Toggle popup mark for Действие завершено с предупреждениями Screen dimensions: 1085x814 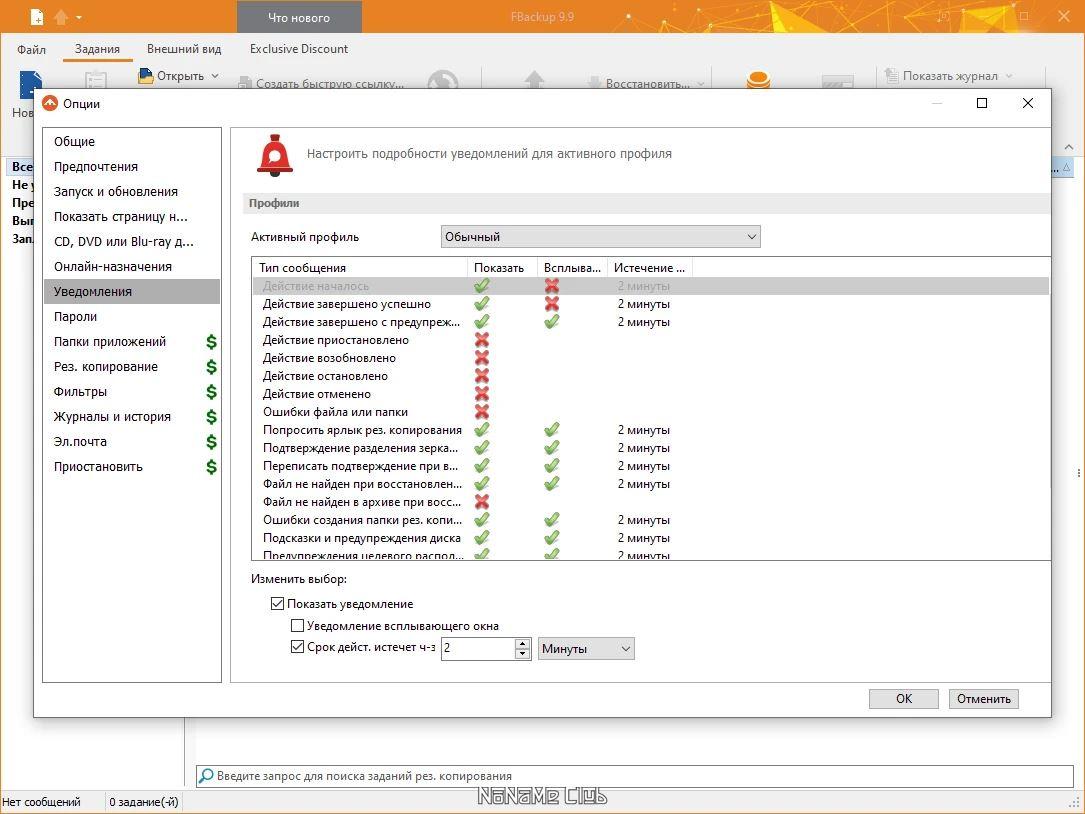point(551,322)
